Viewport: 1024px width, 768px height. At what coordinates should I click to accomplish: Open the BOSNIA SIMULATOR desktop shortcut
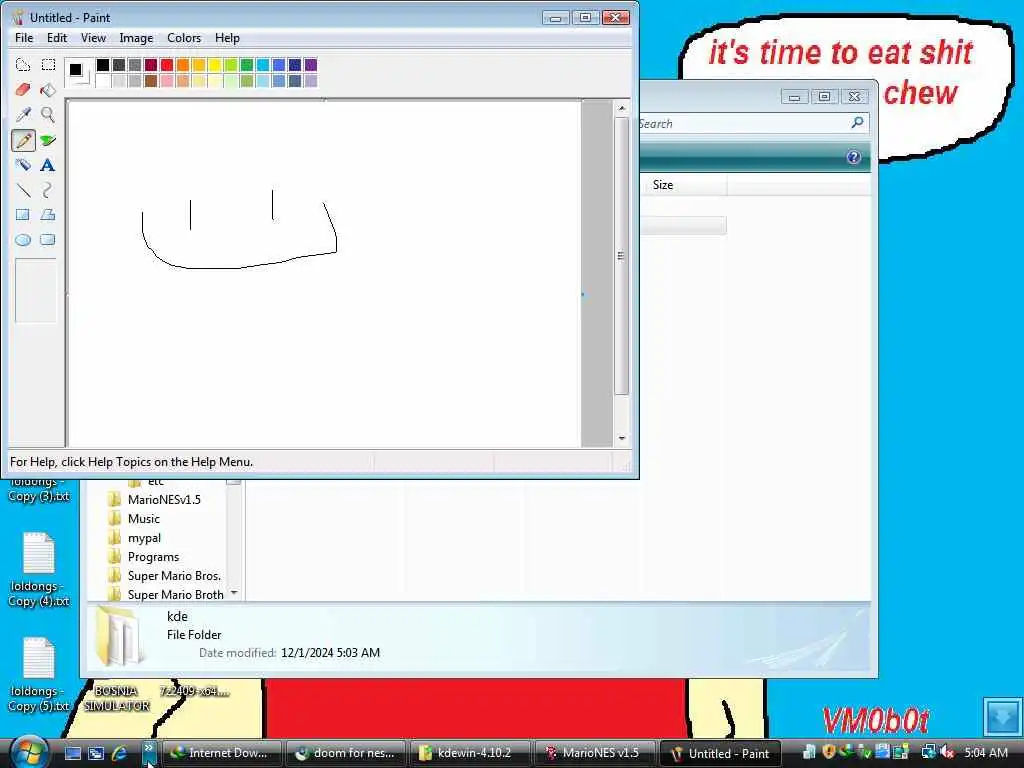[x=116, y=698]
